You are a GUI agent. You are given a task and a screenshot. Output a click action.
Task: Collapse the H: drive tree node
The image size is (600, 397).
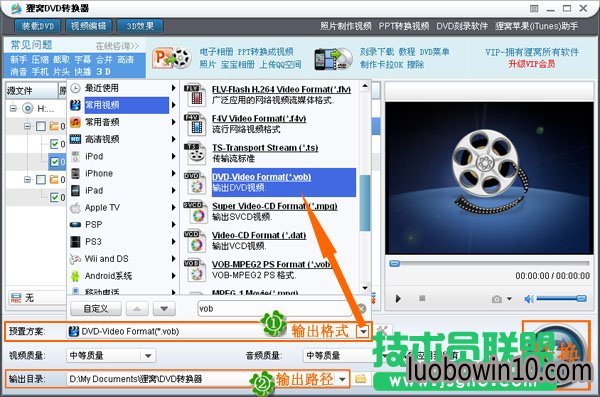click(13, 108)
